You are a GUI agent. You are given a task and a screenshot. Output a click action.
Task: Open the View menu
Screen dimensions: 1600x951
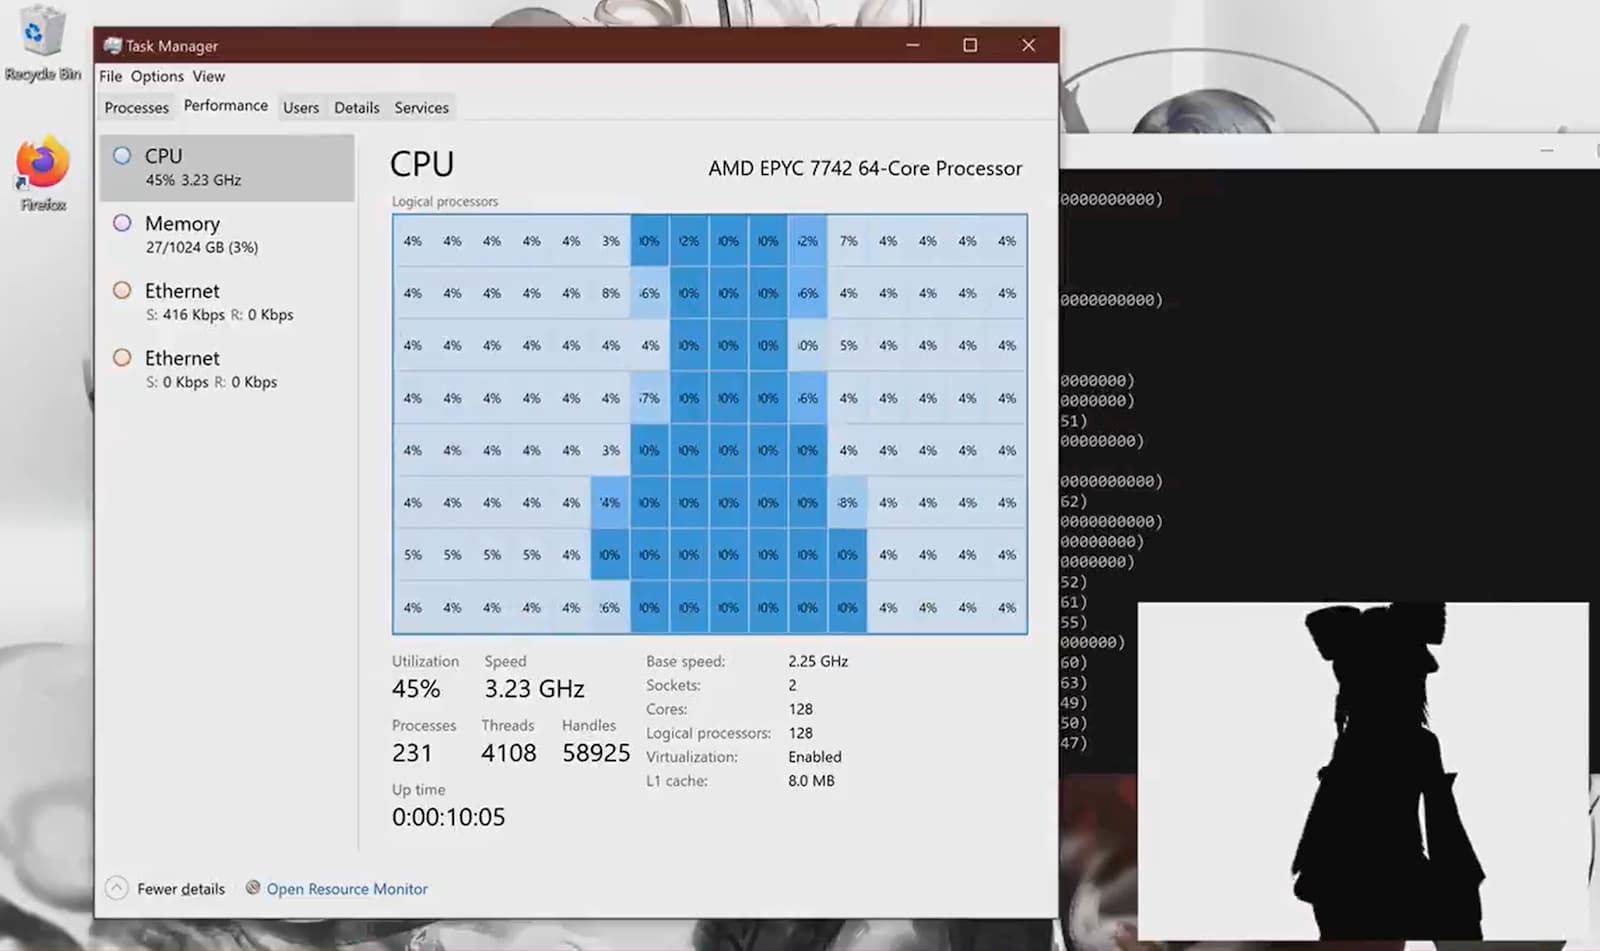[208, 76]
